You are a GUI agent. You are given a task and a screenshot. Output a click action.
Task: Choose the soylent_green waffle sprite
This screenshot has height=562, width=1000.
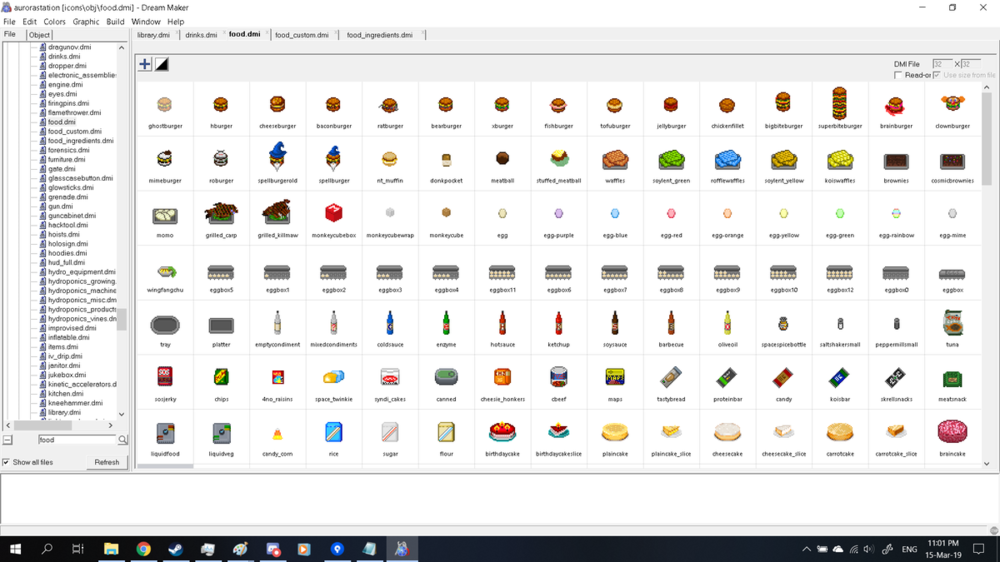pos(671,160)
